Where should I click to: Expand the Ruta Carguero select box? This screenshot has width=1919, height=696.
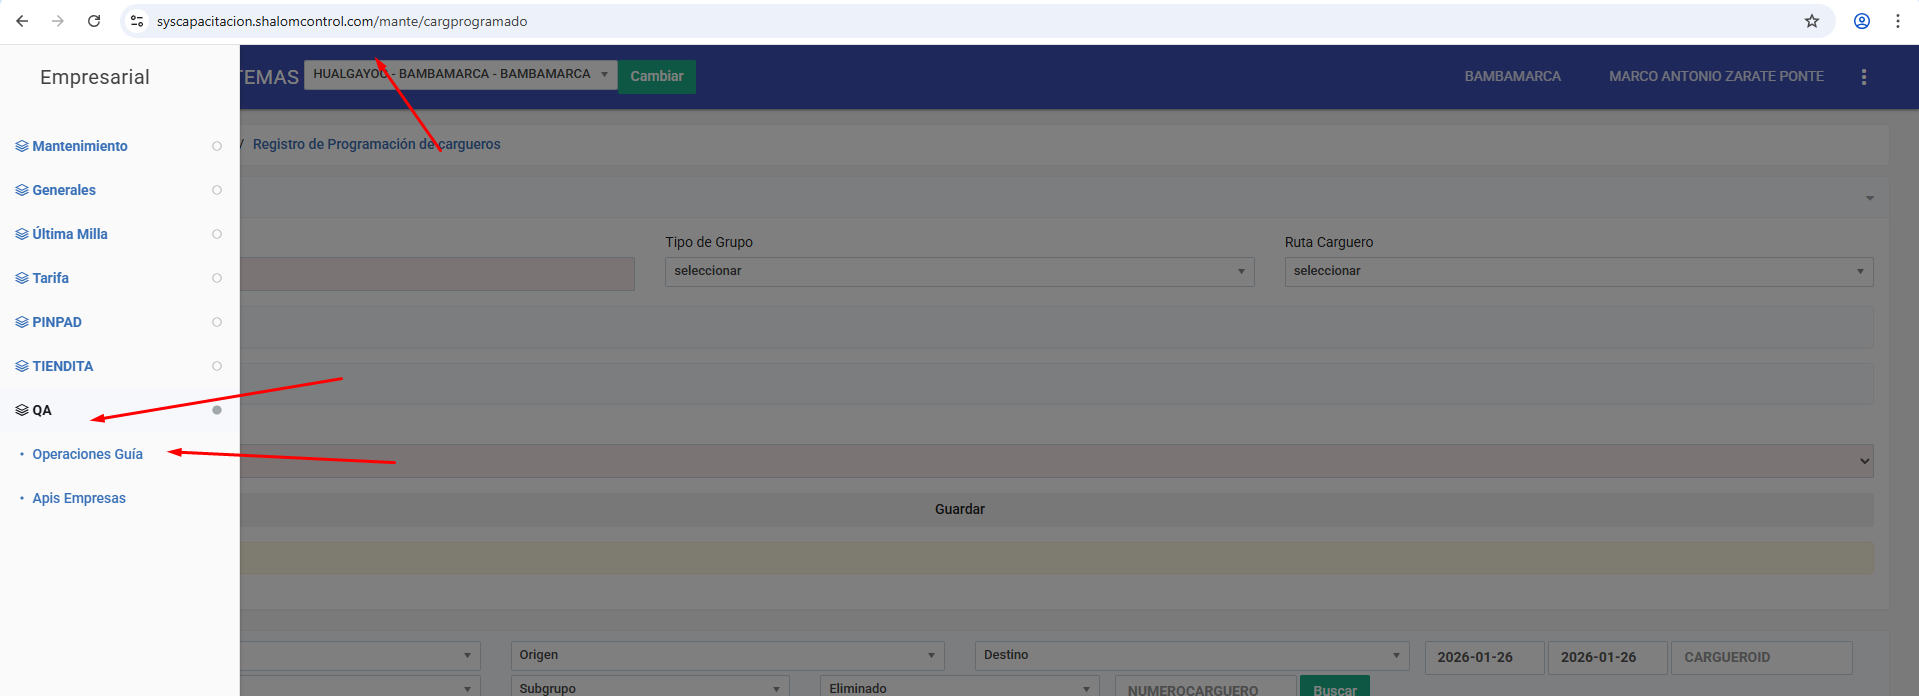(x=1578, y=271)
